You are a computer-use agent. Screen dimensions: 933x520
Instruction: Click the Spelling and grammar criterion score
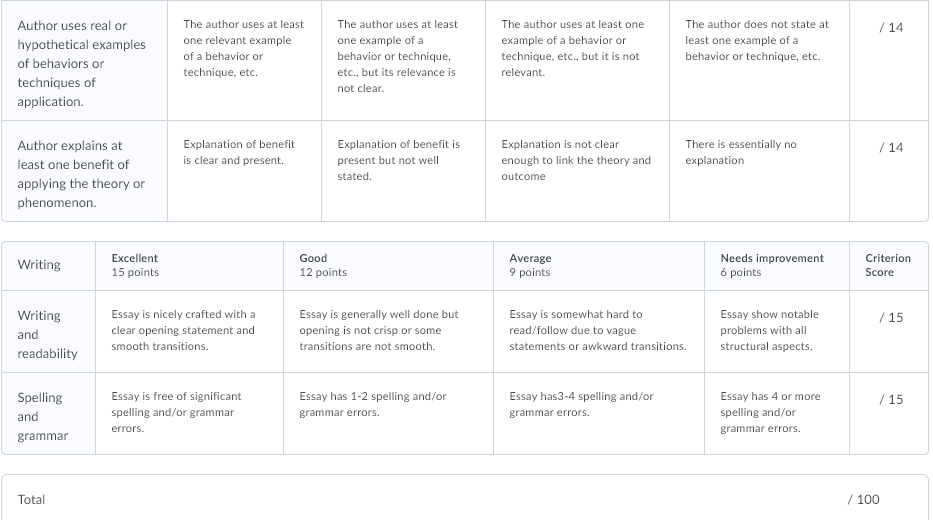(x=891, y=400)
